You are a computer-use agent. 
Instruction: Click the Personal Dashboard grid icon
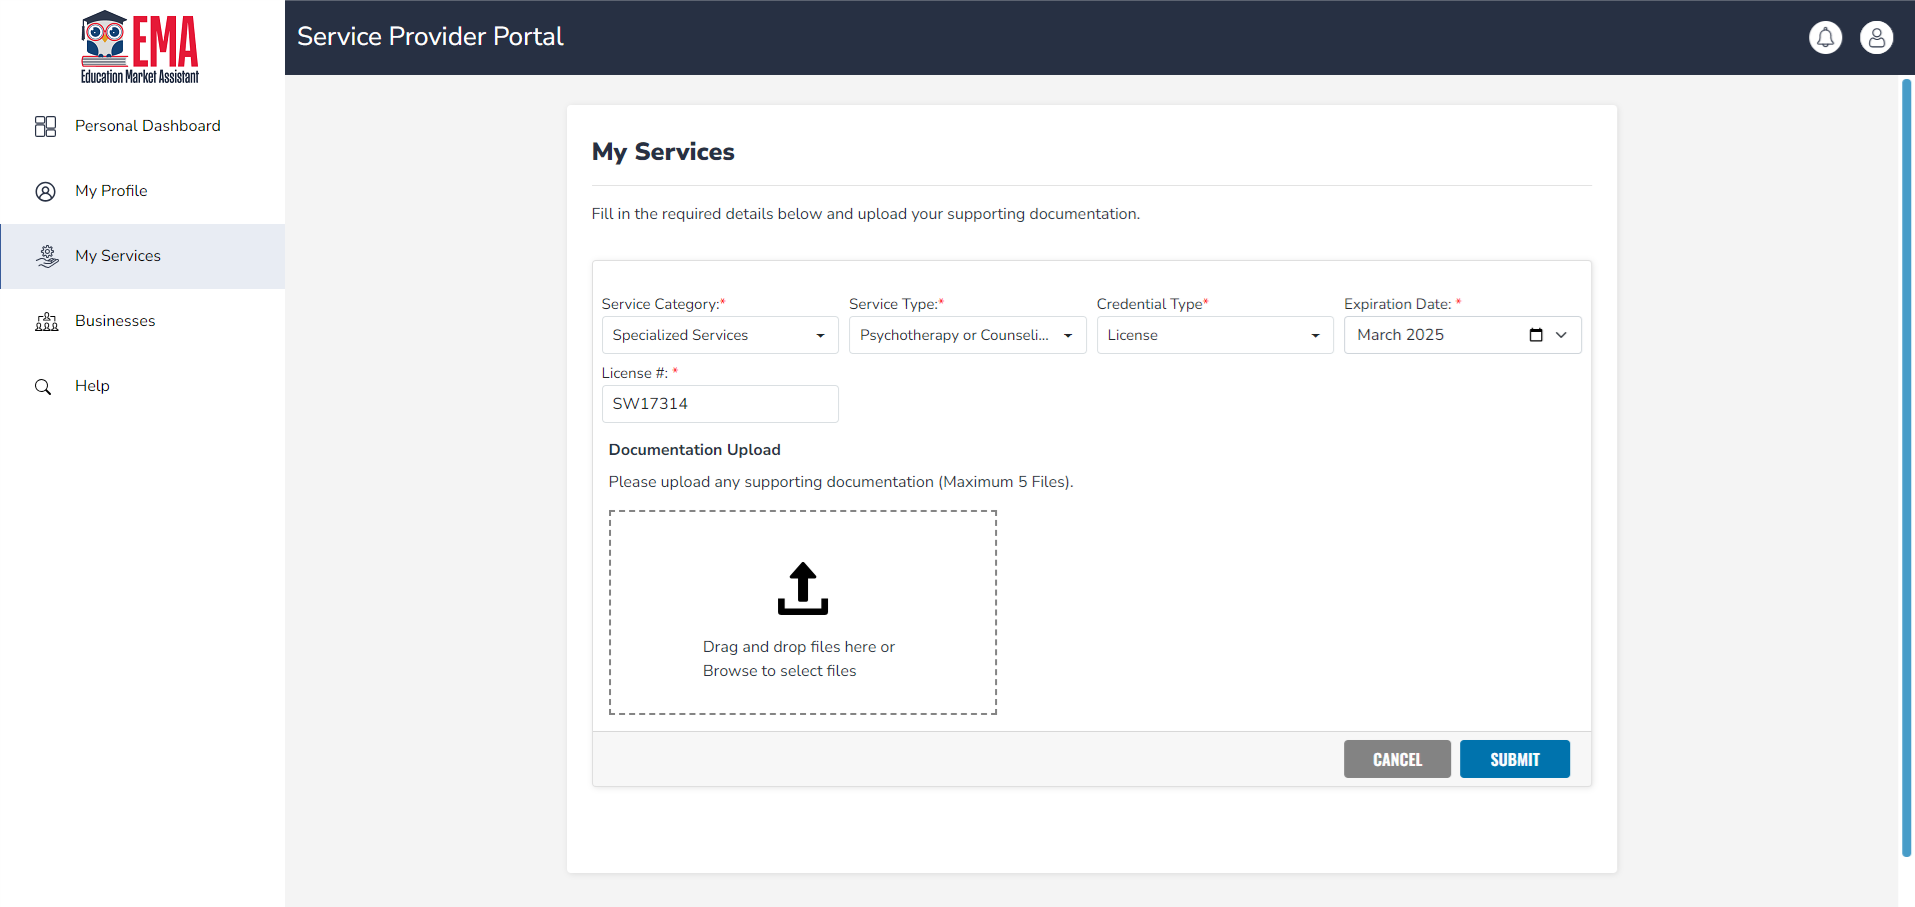tap(45, 126)
